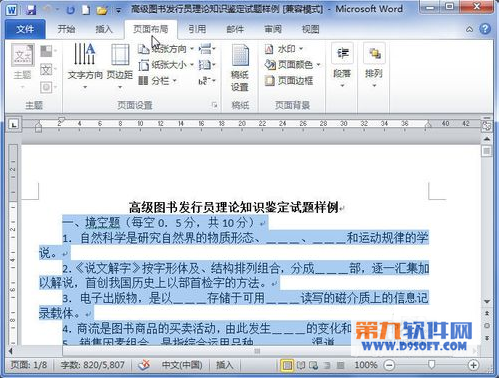Screen dimensions: 499x378
Task: Click the Redo button in Quick Access Toolbar
Action: coord(70,10)
